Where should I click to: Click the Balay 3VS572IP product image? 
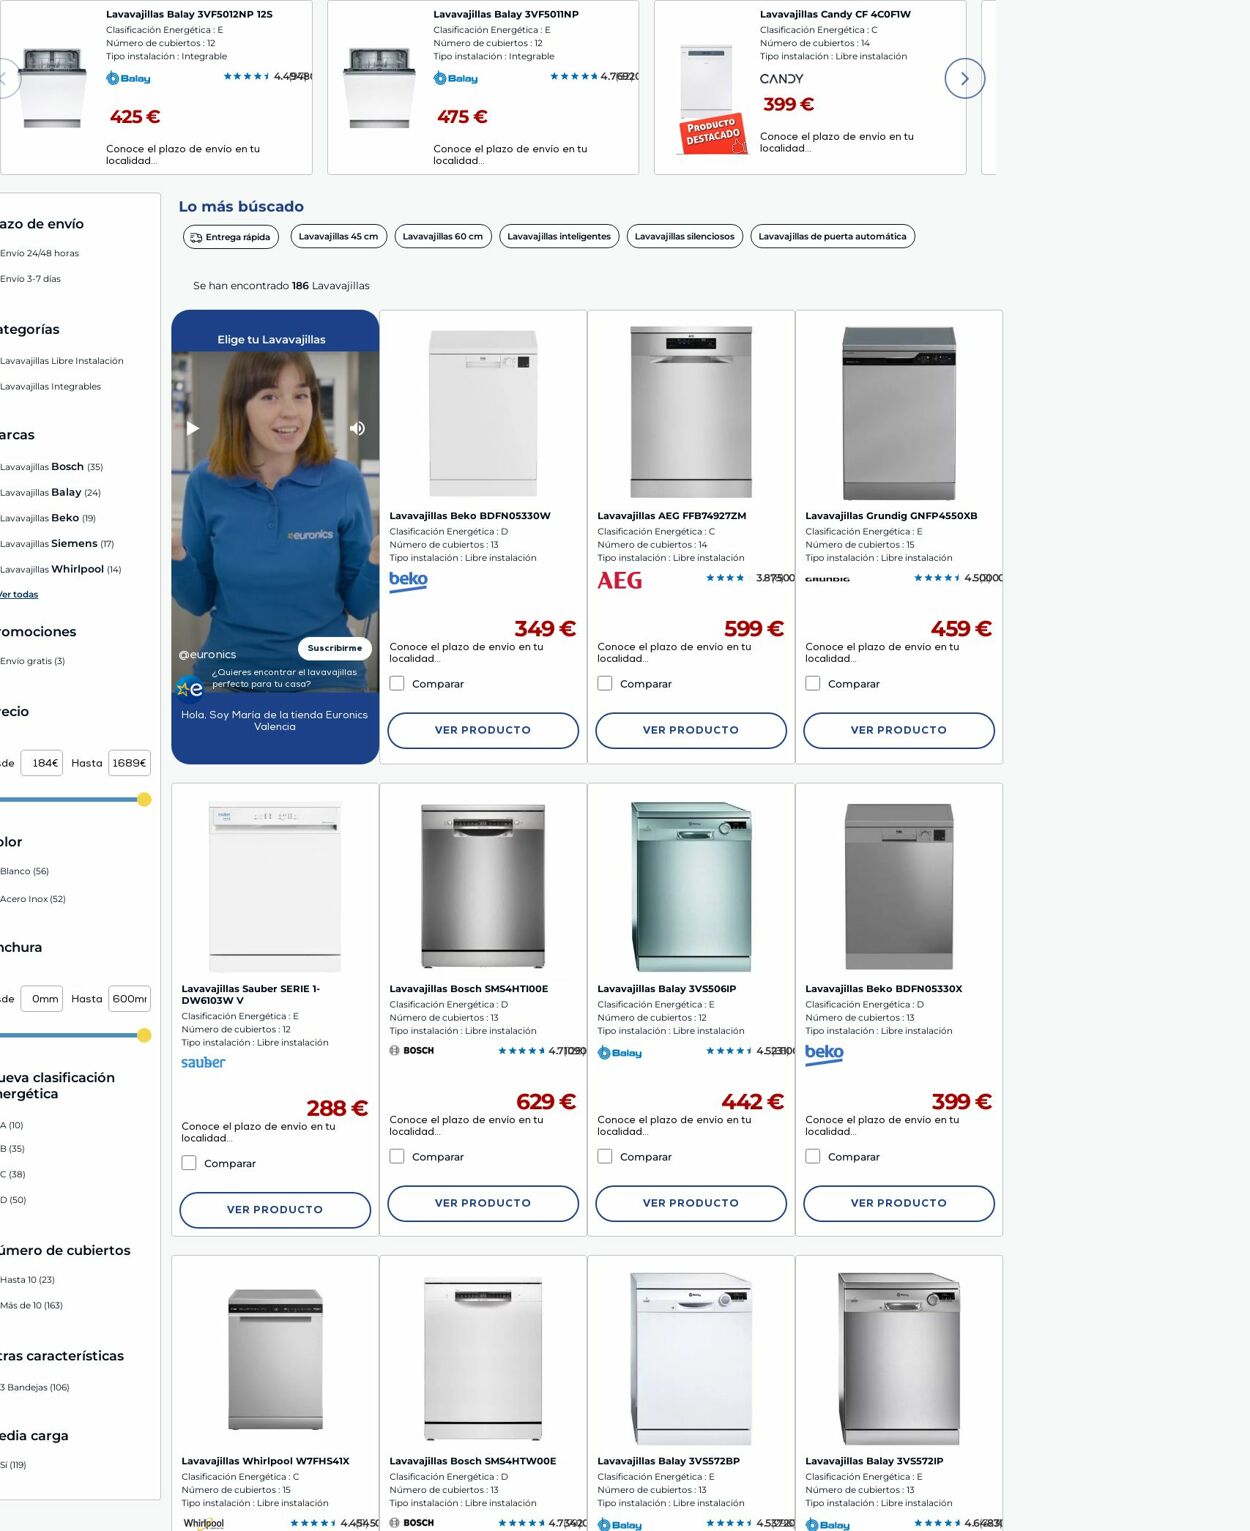coord(899,1358)
